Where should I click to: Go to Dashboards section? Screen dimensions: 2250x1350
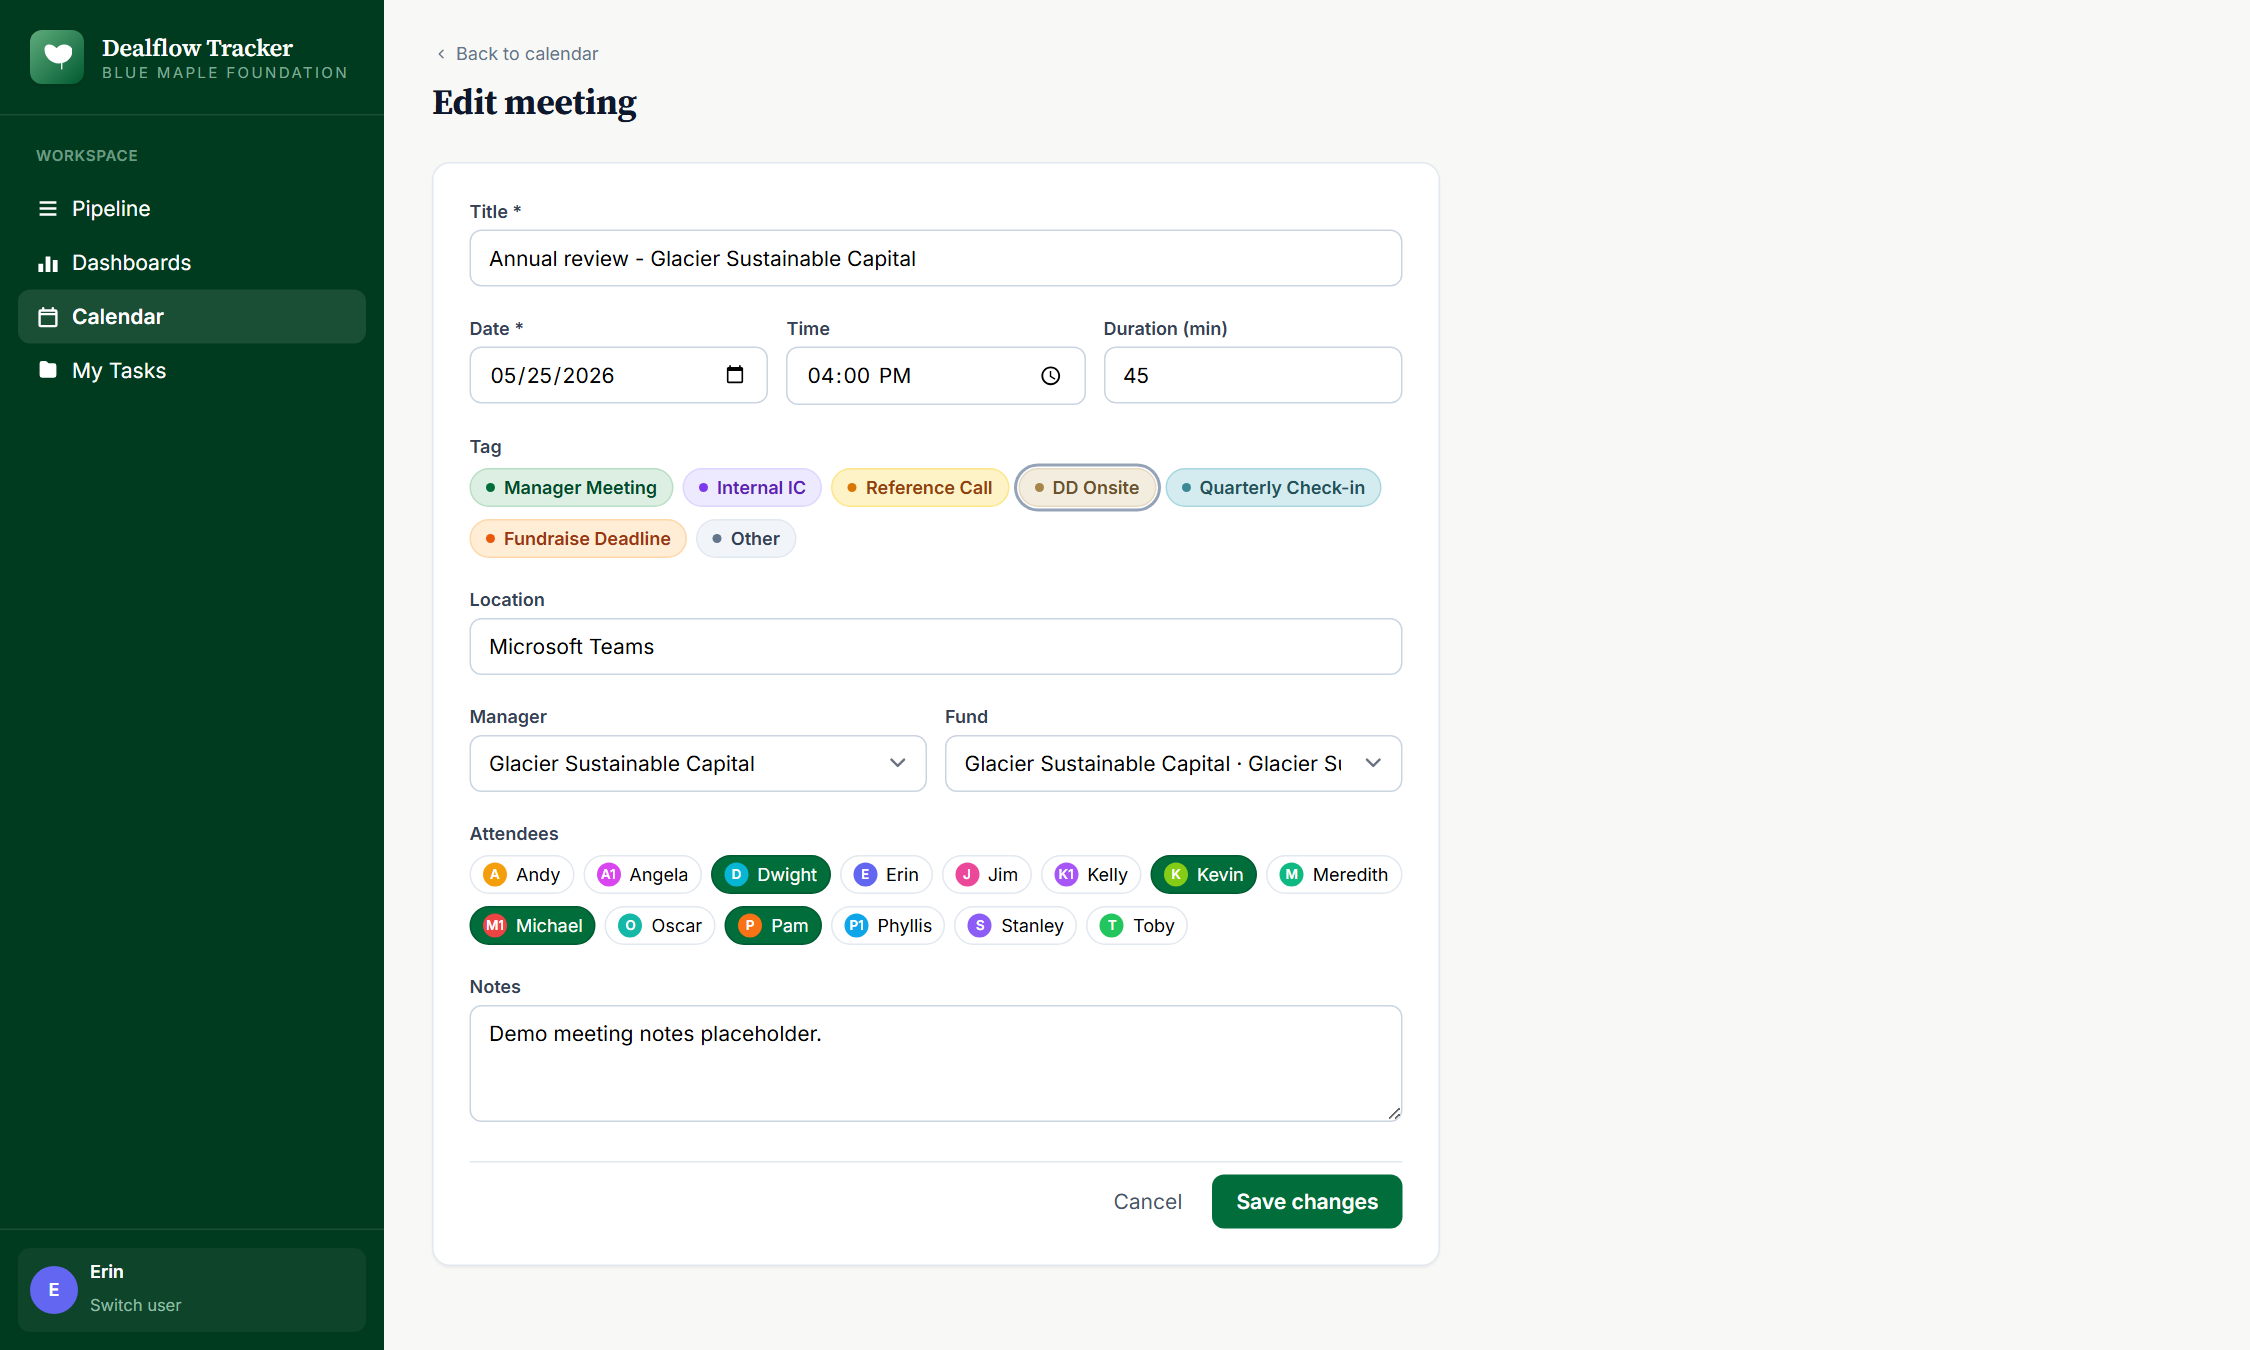192,263
